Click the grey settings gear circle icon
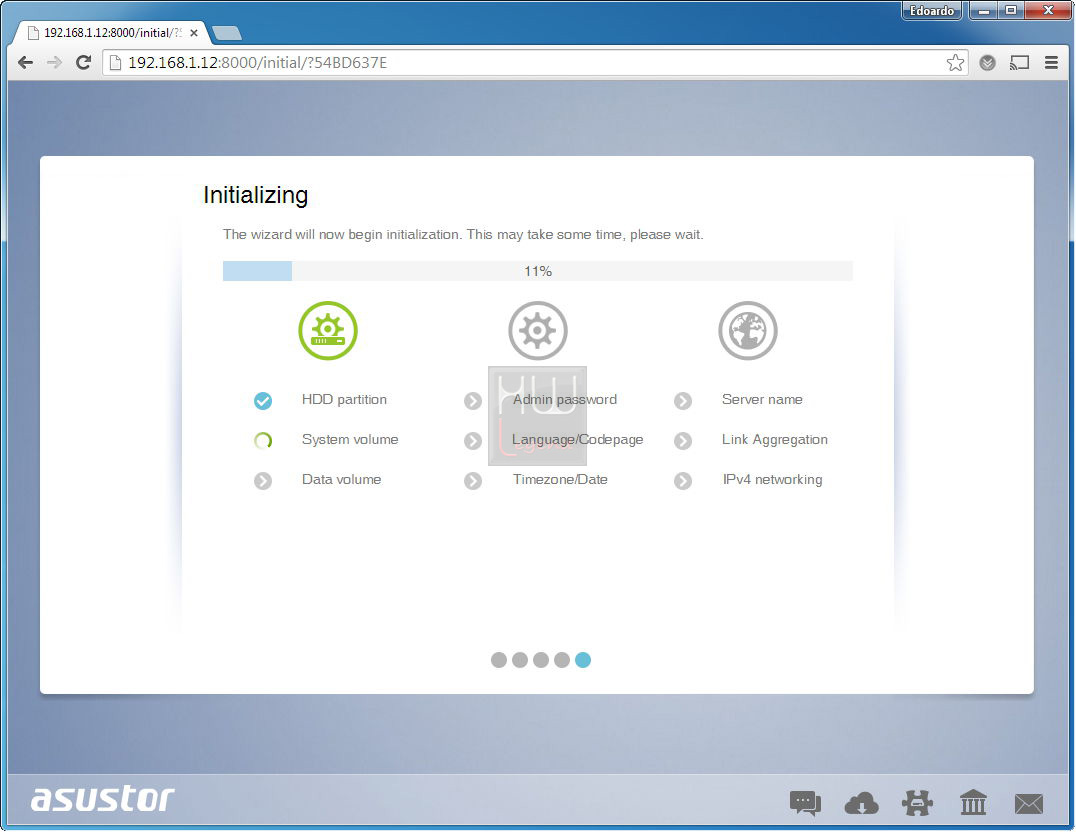1076x832 pixels. pyautogui.click(x=538, y=330)
